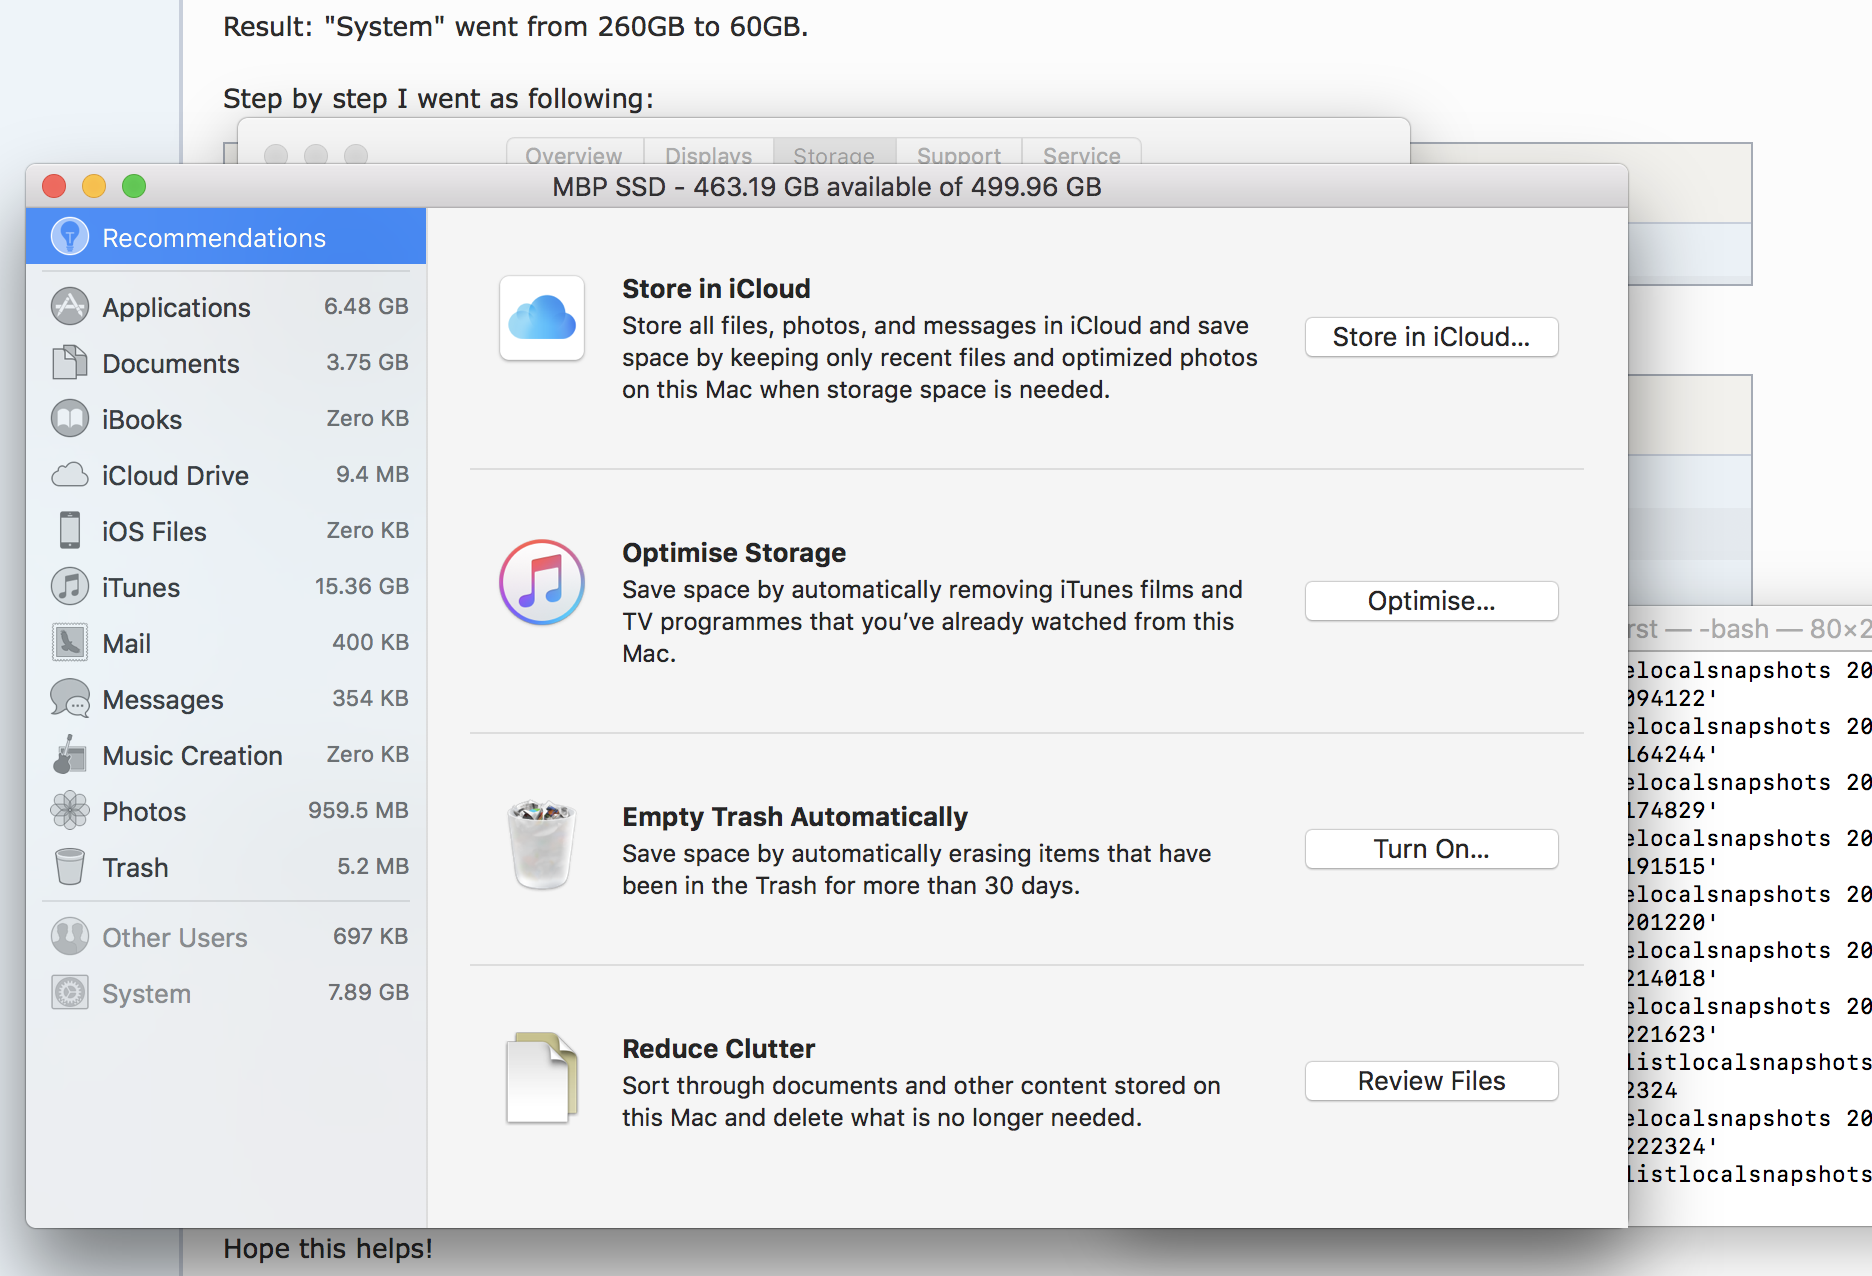Screen dimensions: 1872x1276
Task: Click the '697 KB' Other Users size
Action: tap(370, 936)
